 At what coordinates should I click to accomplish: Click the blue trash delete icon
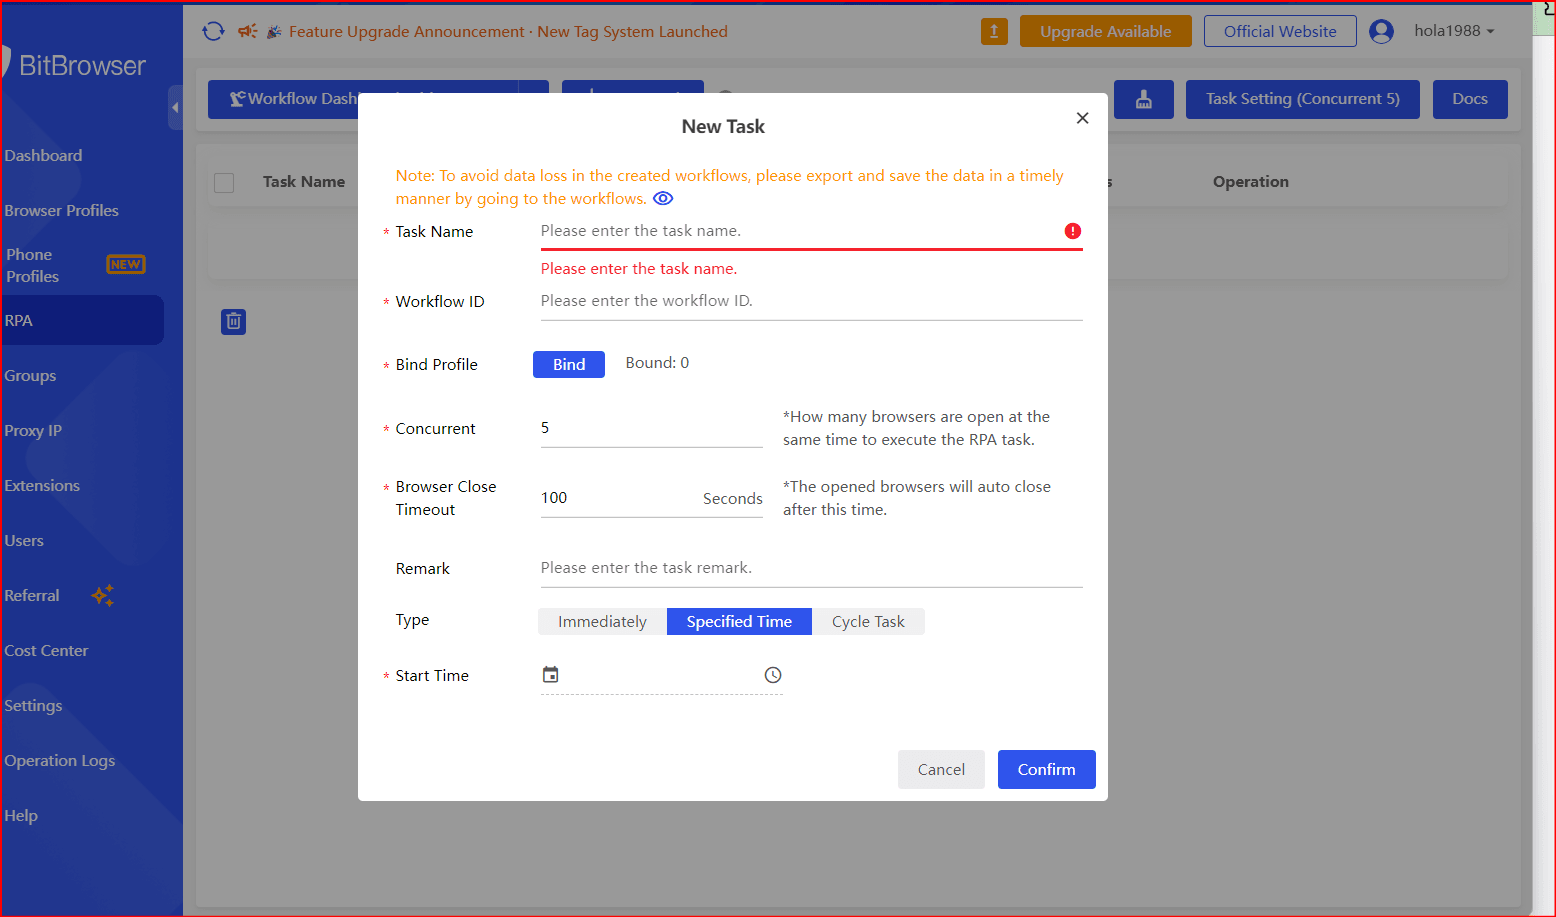tap(233, 321)
